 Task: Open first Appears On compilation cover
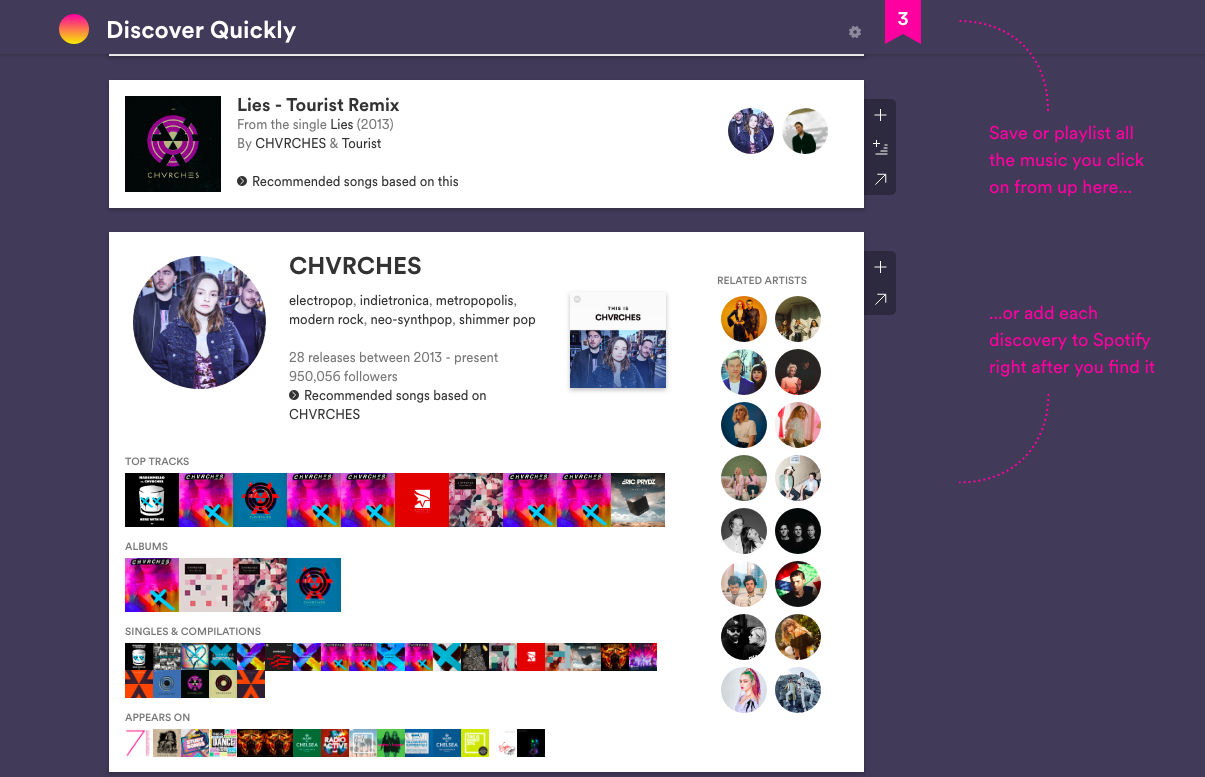[x=138, y=743]
